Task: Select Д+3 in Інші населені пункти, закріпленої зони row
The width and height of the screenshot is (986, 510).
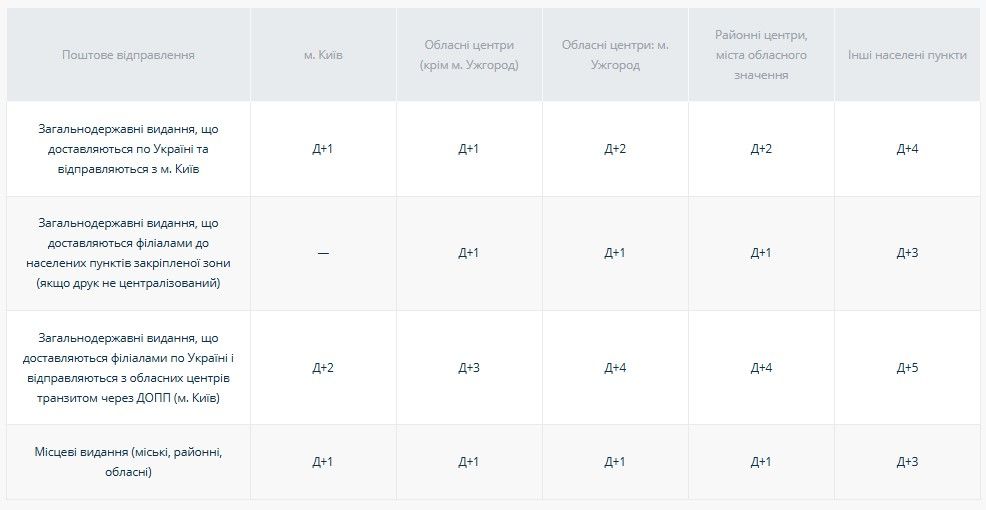Action: point(907,253)
